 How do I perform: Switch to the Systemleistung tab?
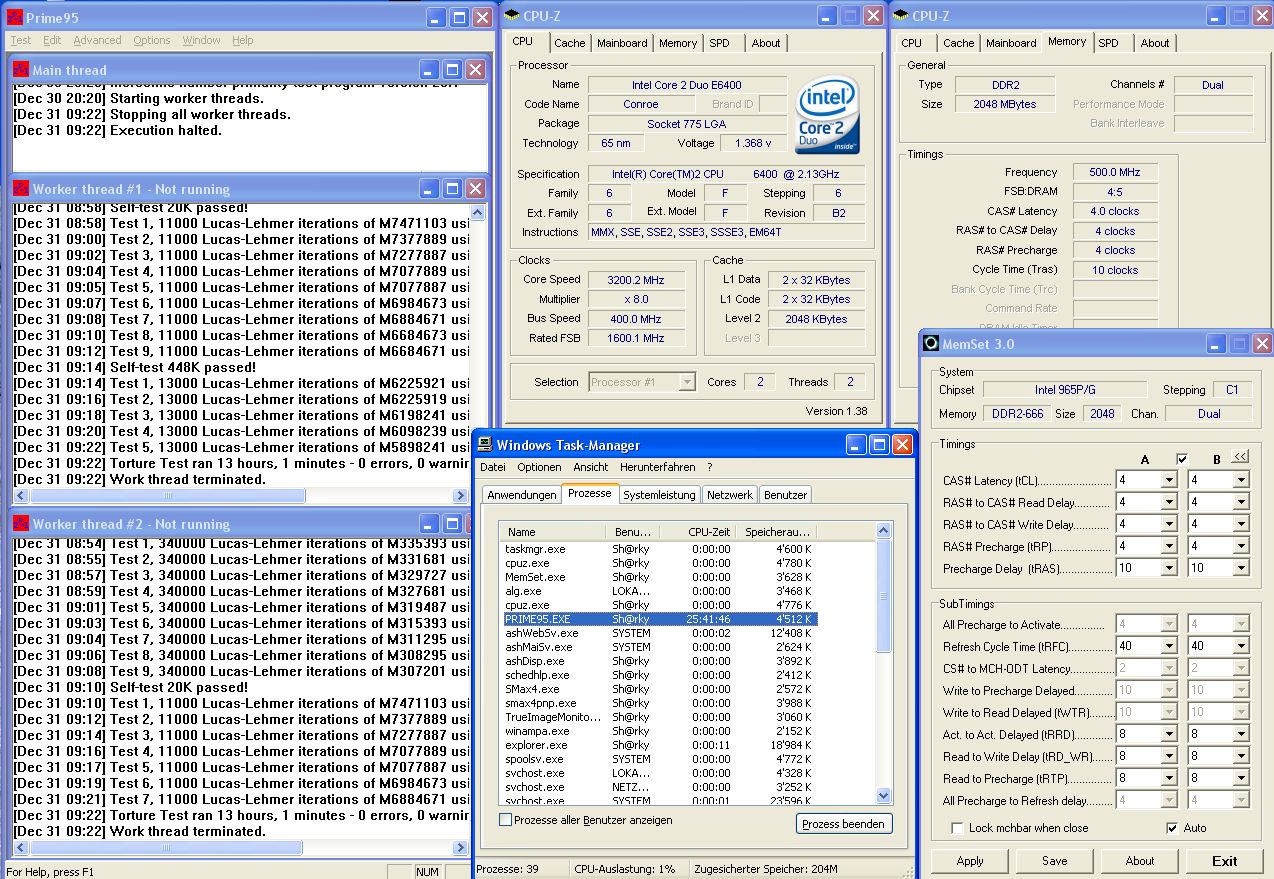[659, 495]
